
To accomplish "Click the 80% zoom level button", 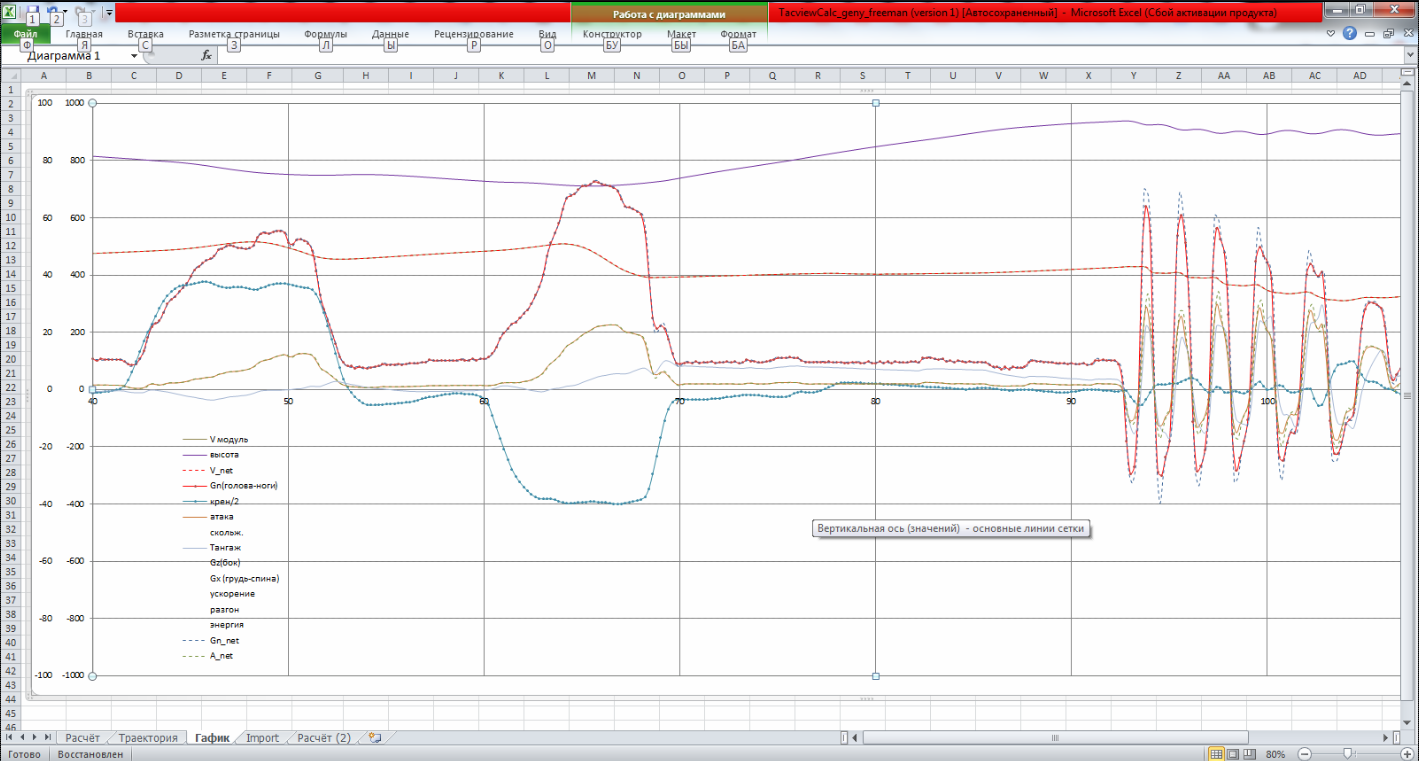I will pyautogui.click(x=1275, y=754).
